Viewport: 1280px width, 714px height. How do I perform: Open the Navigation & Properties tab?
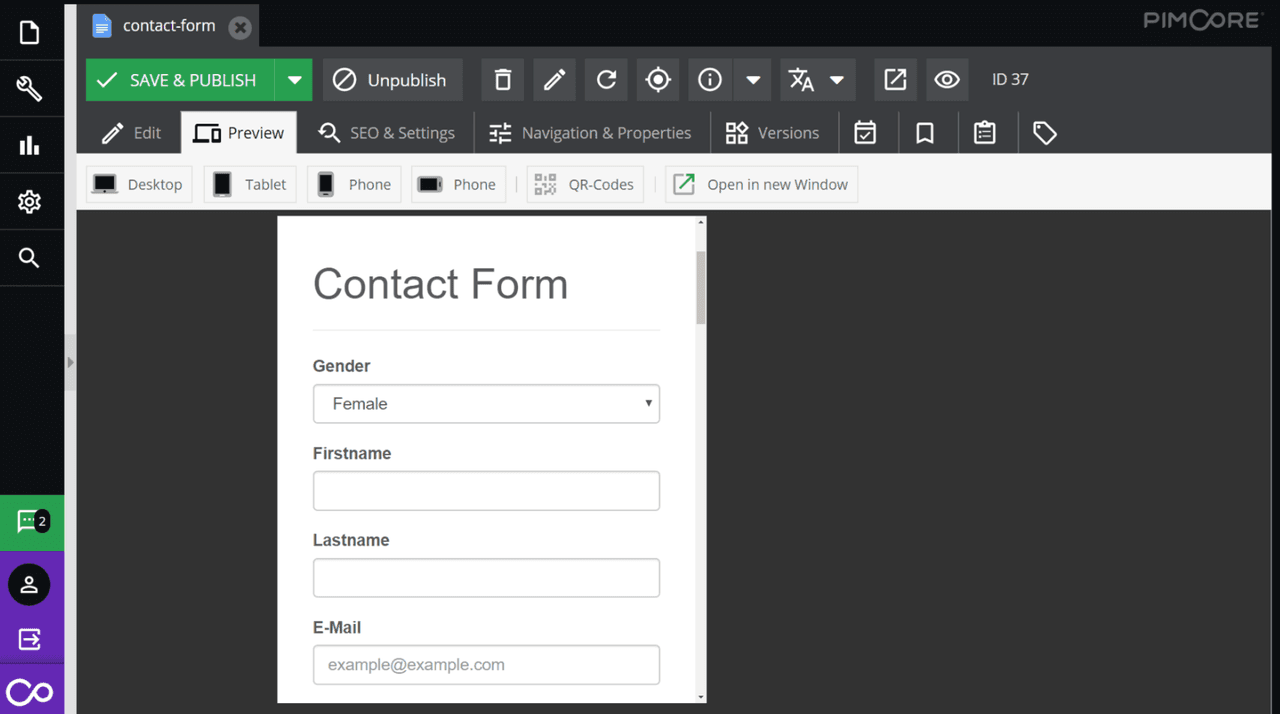pyautogui.click(x=590, y=133)
